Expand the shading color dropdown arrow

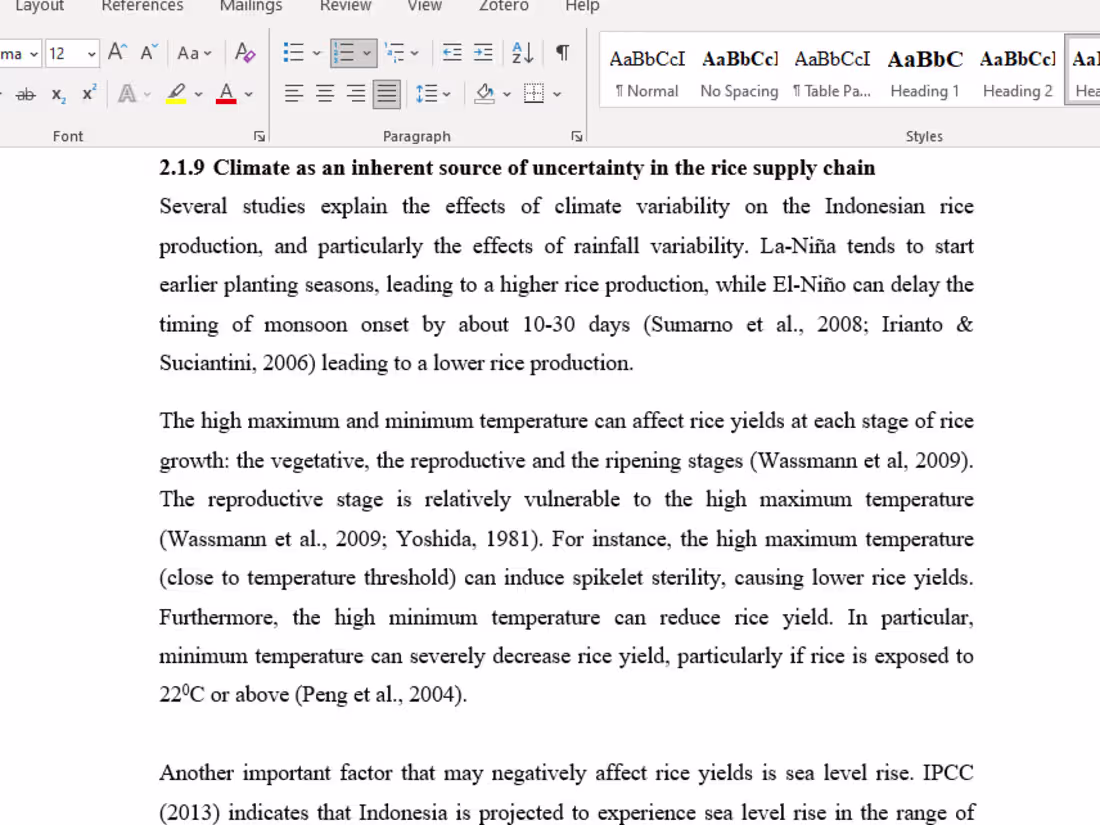507,94
